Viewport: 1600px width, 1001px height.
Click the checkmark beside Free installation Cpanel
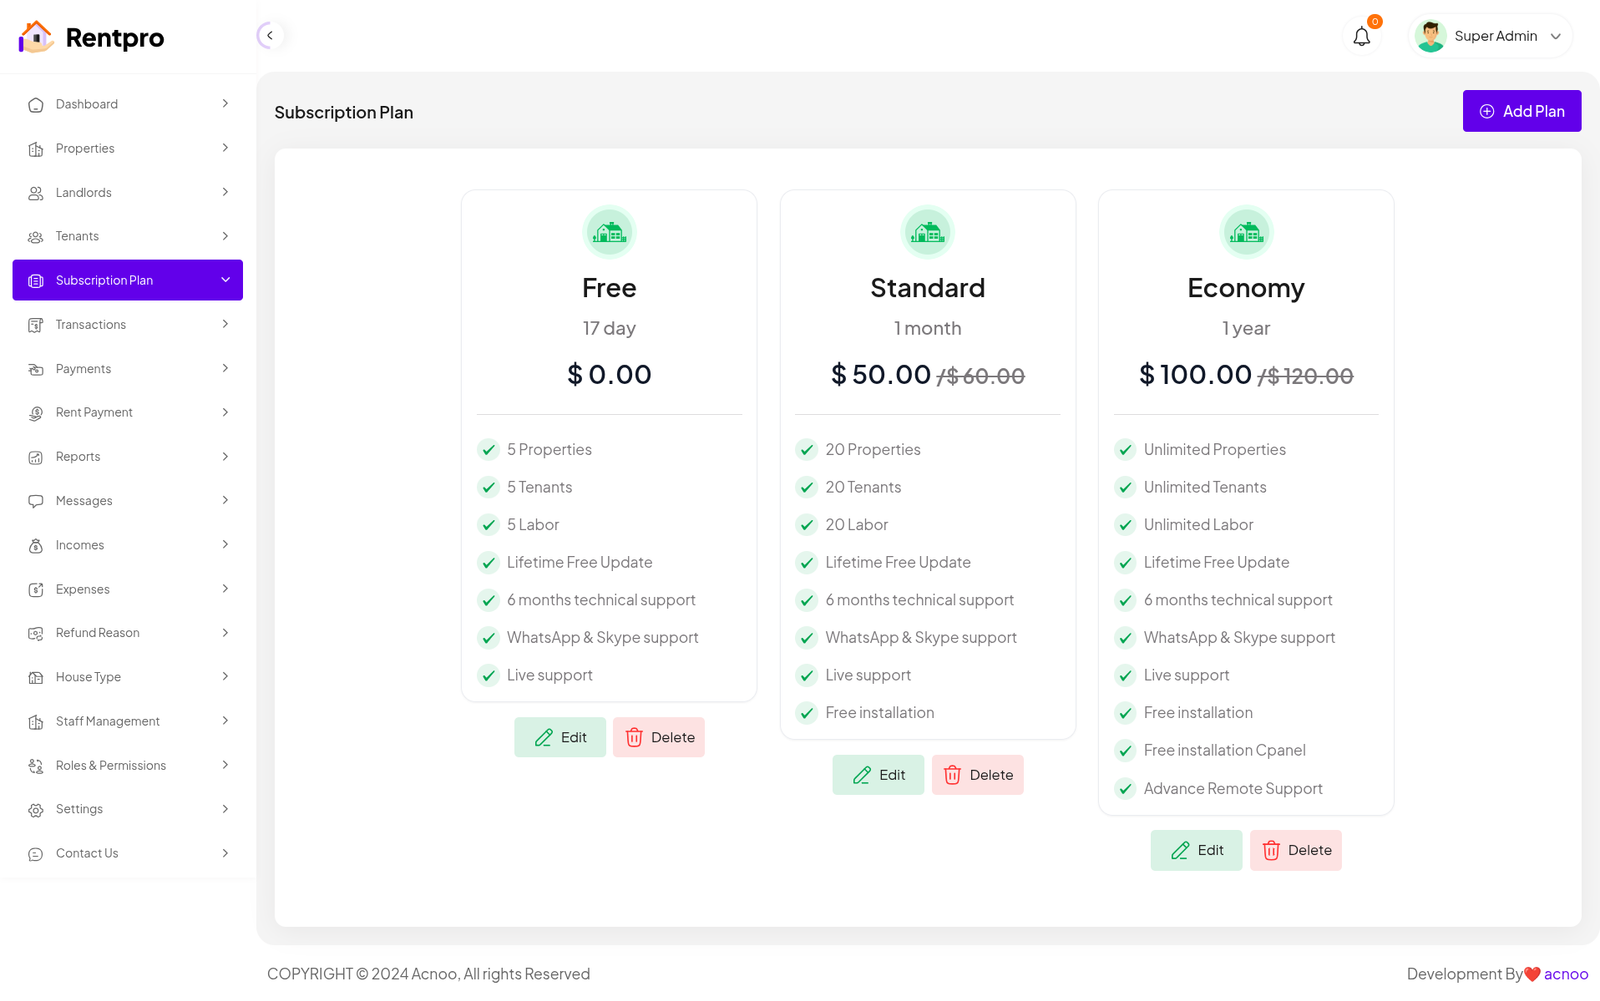pyautogui.click(x=1125, y=751)
